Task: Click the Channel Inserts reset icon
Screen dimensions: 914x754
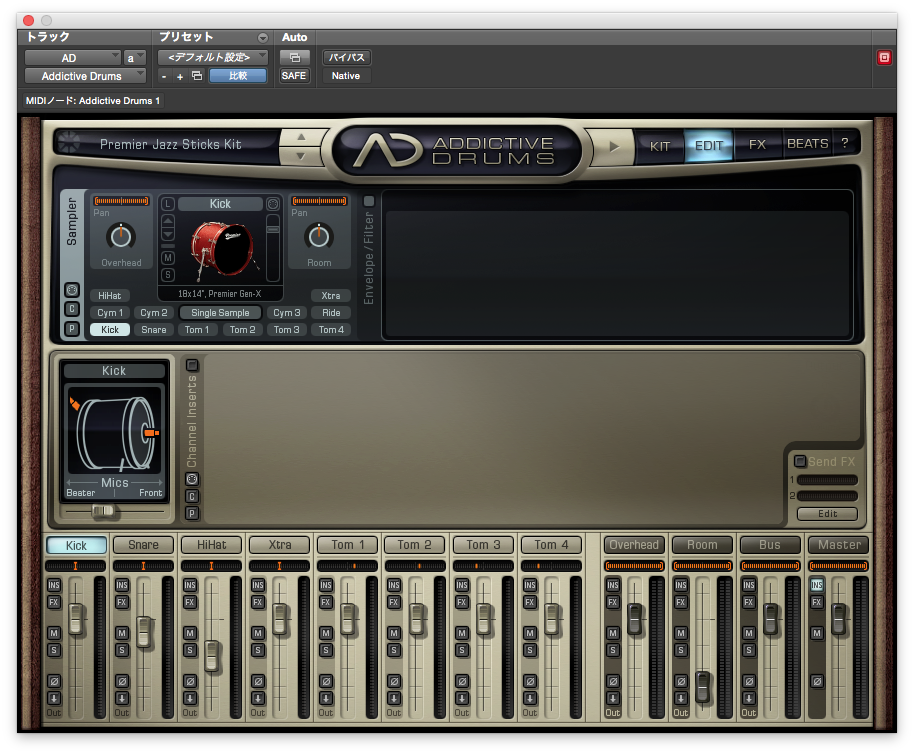Action: tap(192, 479)
